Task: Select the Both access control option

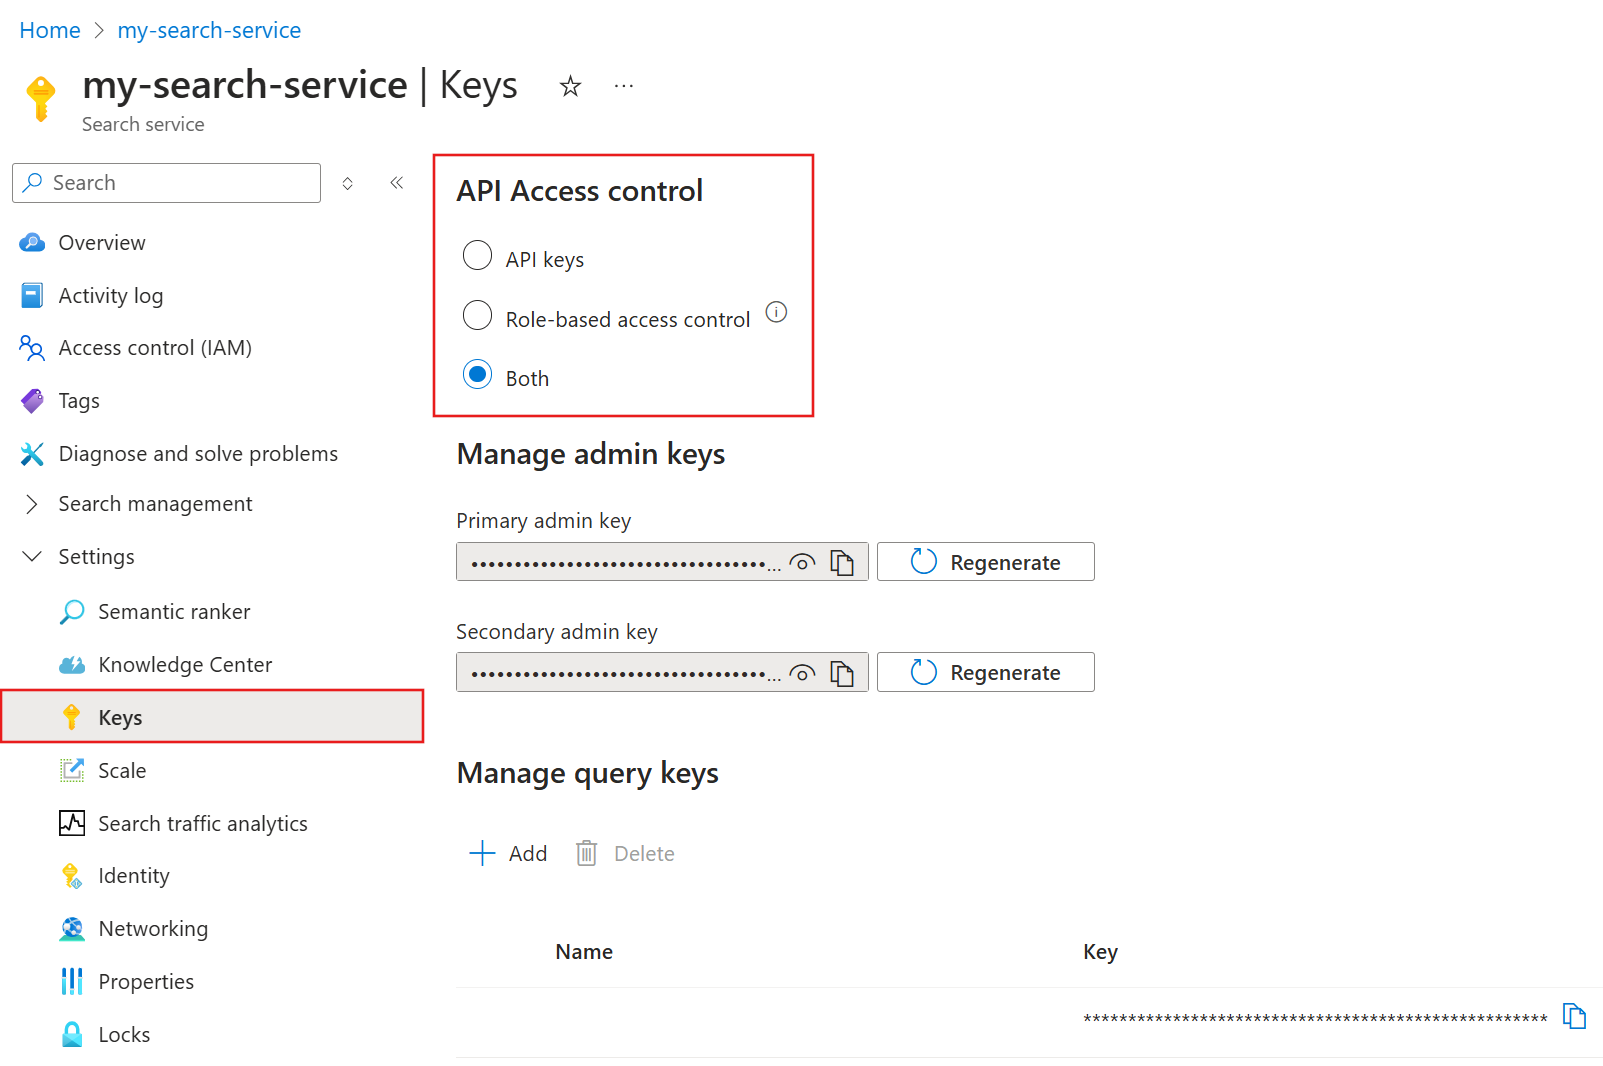Action: click(478, 375)
